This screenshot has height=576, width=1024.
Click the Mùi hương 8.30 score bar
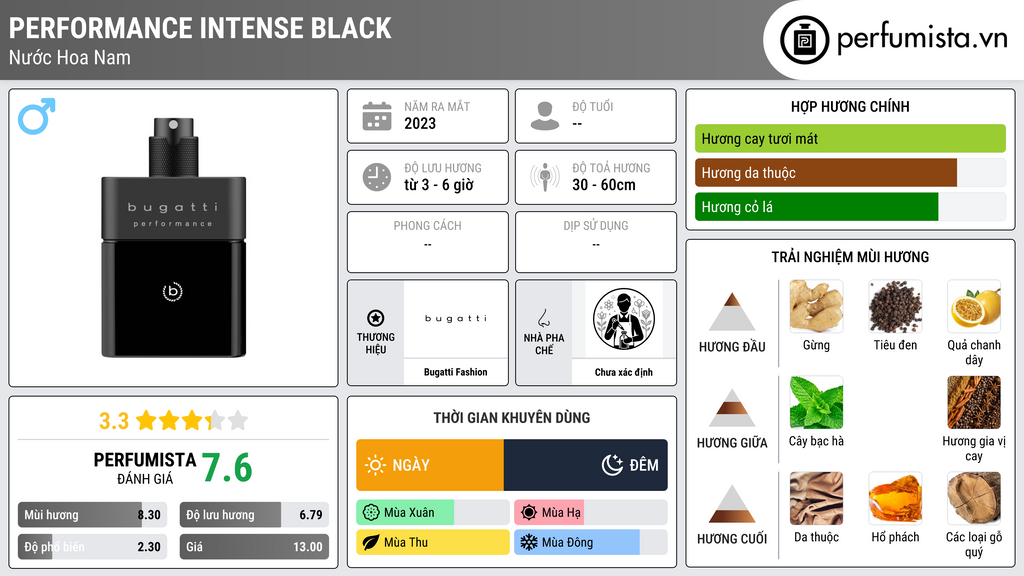(x=92, y=515)
